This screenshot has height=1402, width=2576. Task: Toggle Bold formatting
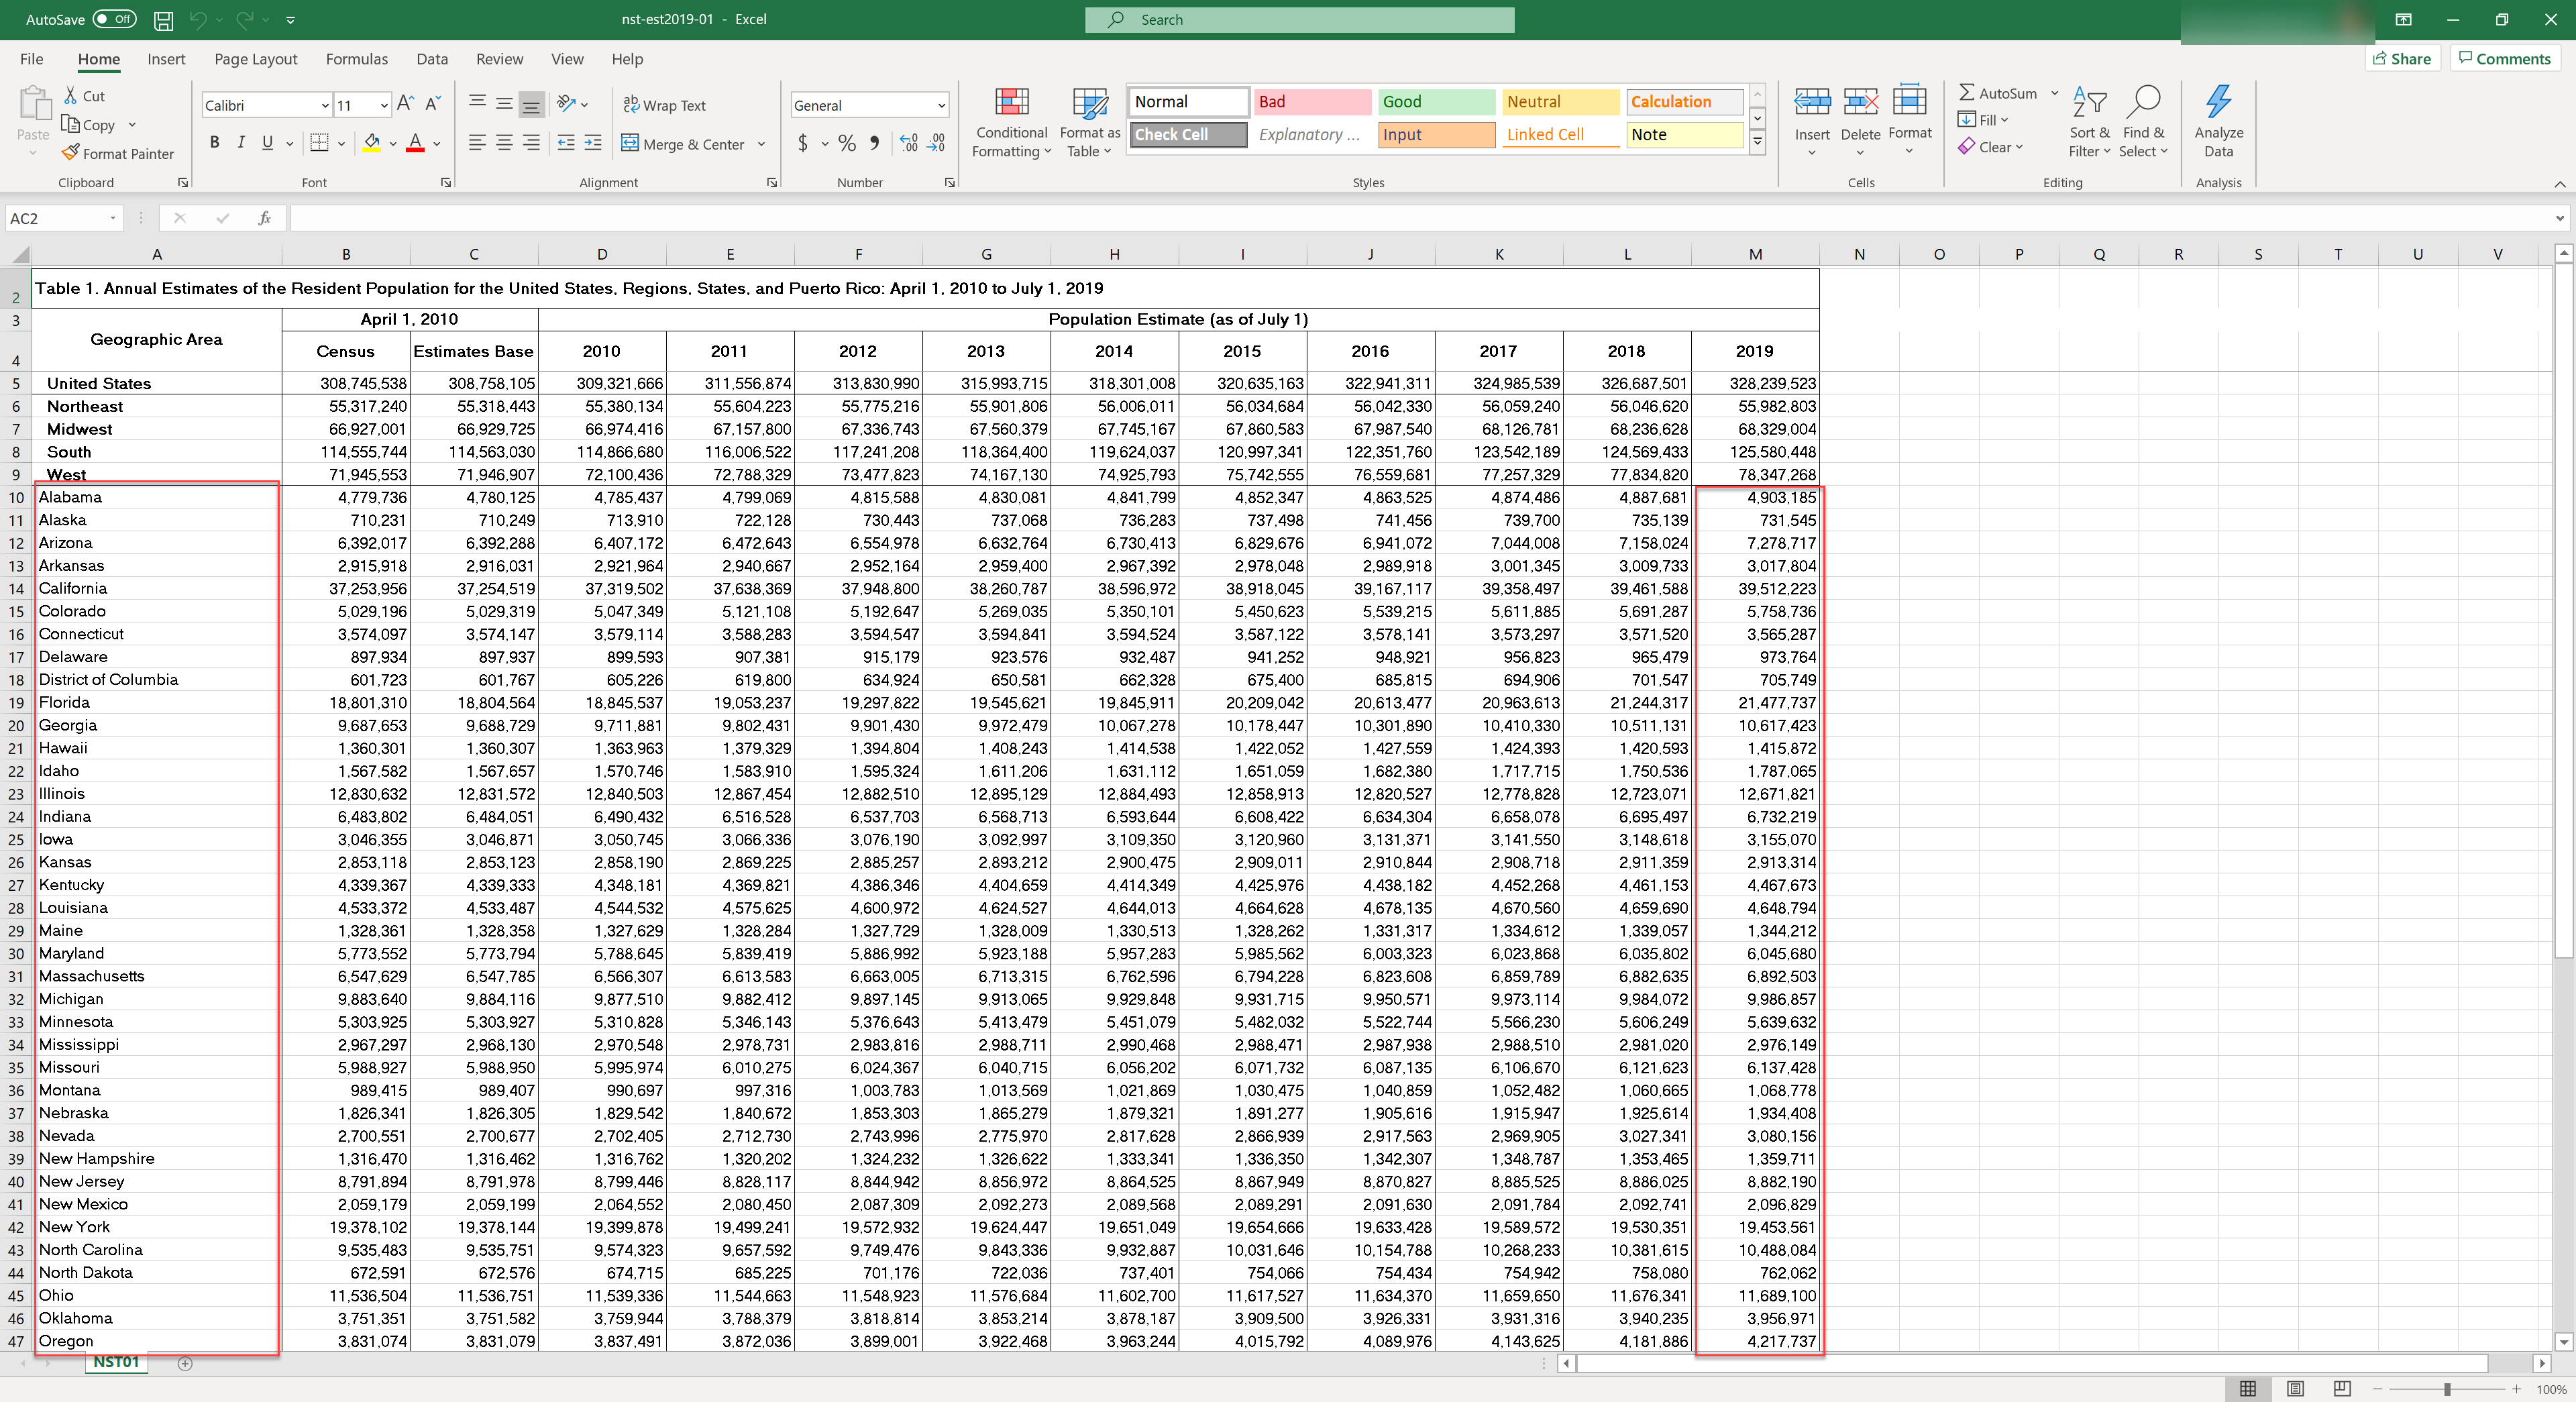click(x=214, y=143)
